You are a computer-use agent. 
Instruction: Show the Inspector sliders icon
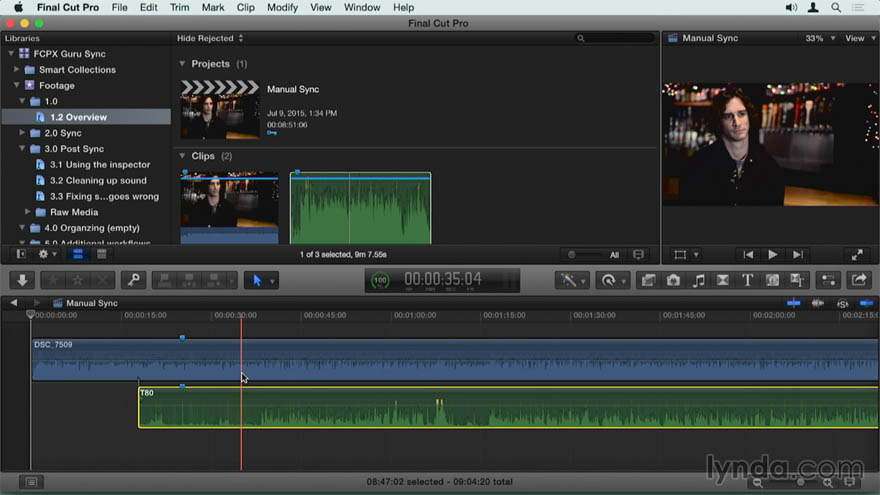[828, 280]
